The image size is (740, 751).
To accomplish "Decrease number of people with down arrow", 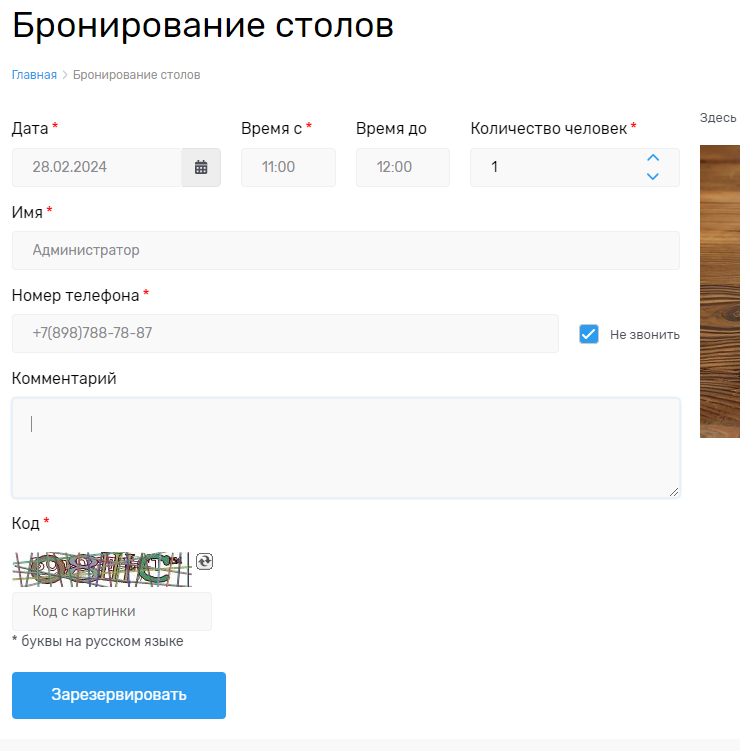I will pos(653,177).
